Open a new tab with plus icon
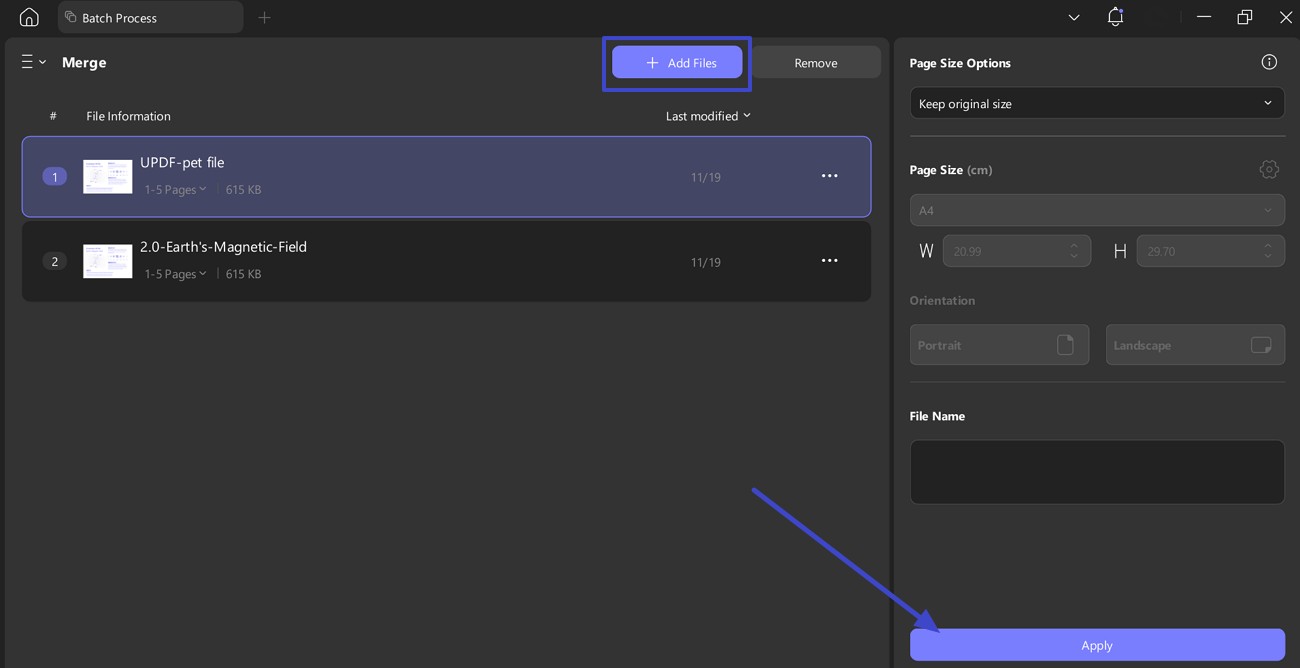Viewport: 1300px width, 668px height. click(264, 17)
